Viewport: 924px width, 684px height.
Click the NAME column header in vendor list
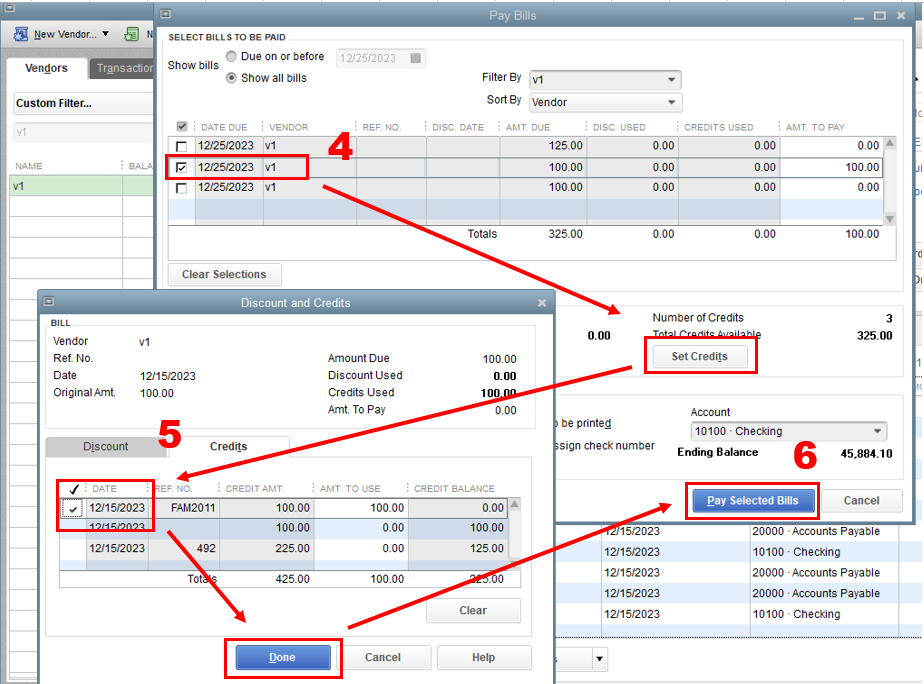(x=29, y=166)
